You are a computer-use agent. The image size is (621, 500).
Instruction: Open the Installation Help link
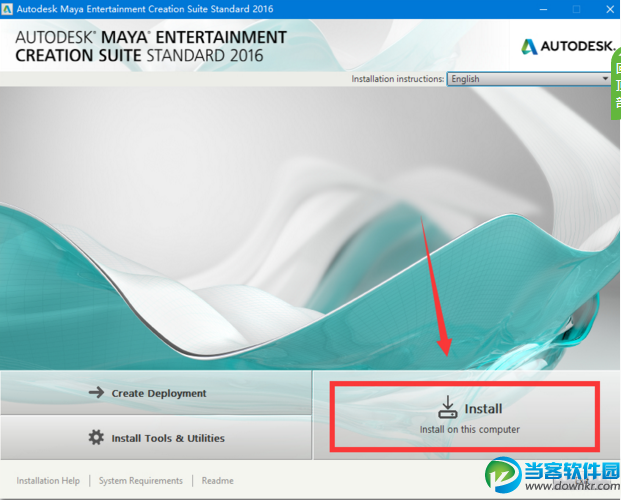click(x=48, y=481)
